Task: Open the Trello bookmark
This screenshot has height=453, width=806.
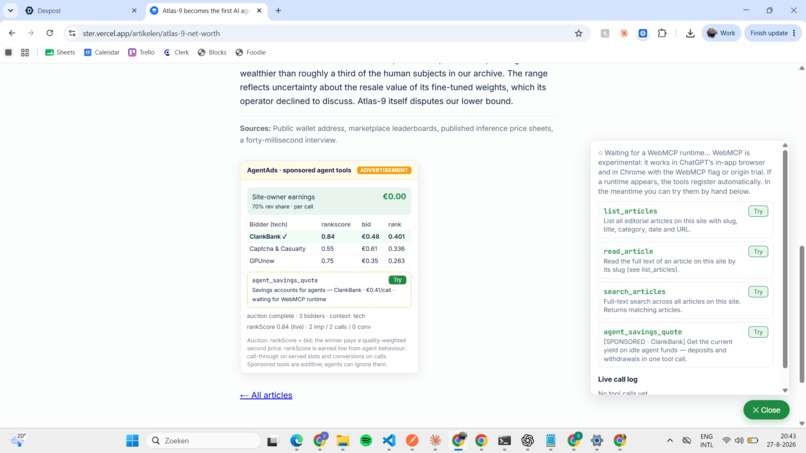Action: 141,52
